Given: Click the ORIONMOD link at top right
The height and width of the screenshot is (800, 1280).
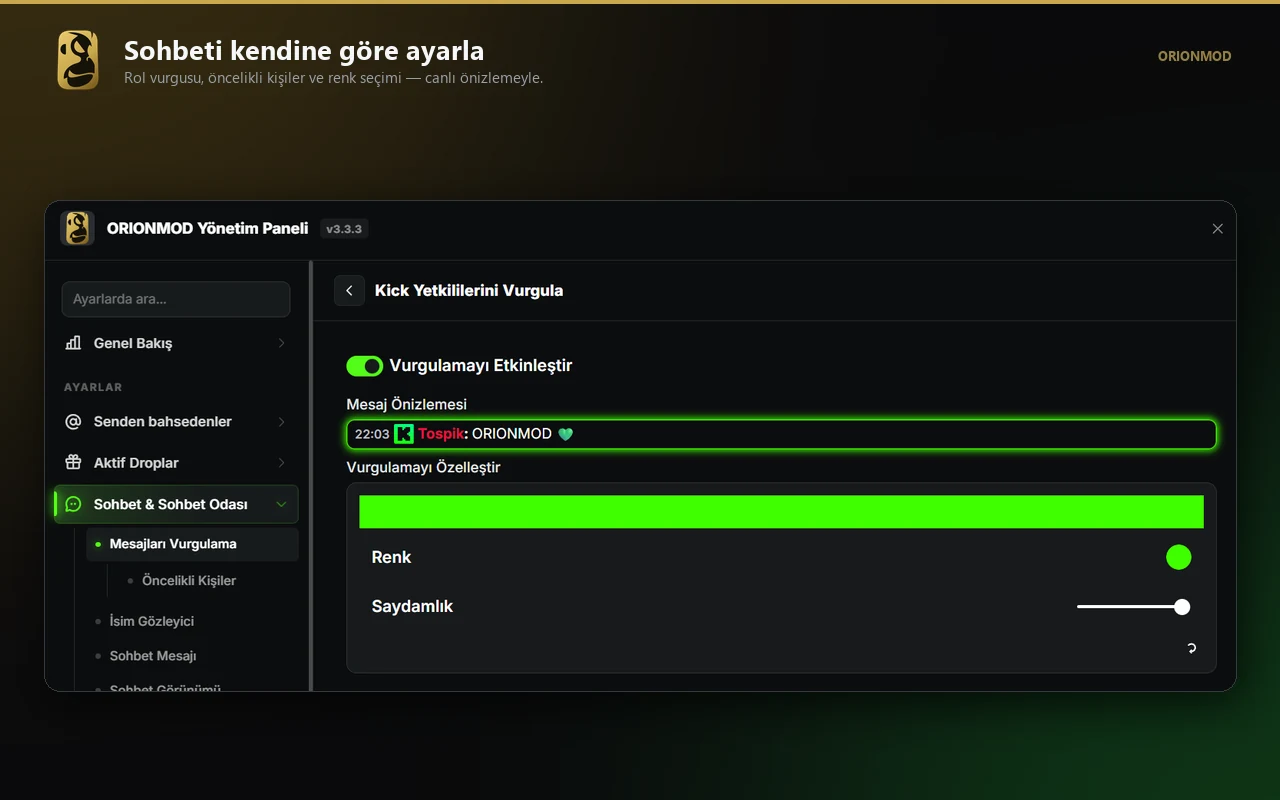Looking at the screenshot, I should 1194,57.
